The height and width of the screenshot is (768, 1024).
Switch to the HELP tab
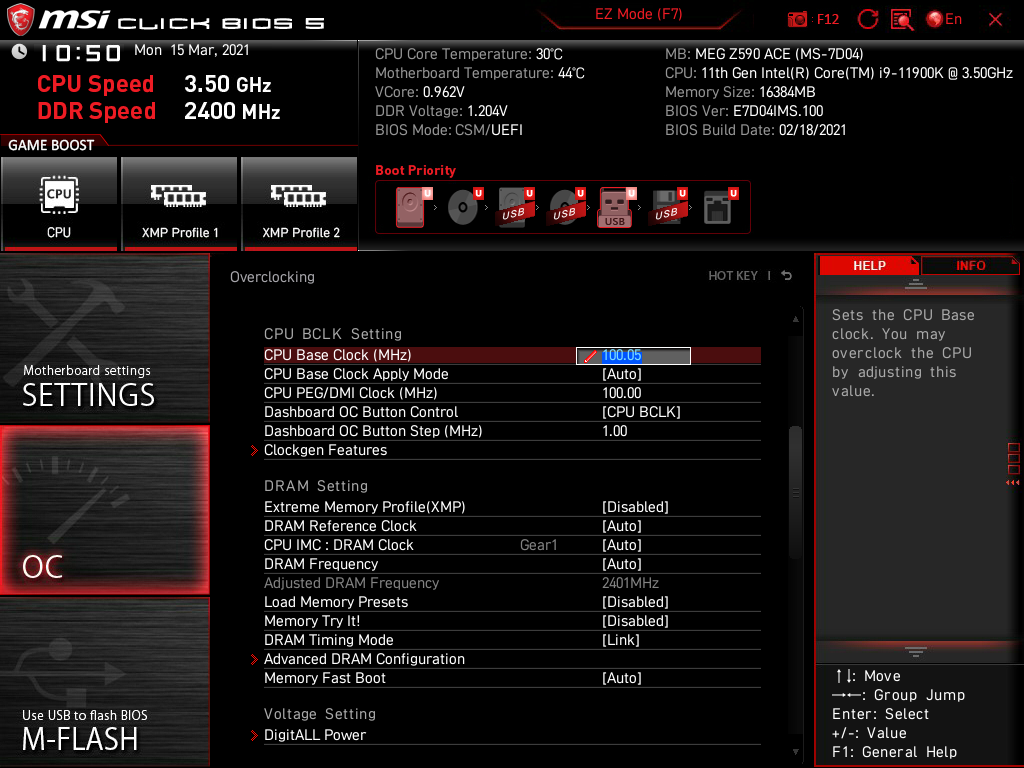click(869, 266)
